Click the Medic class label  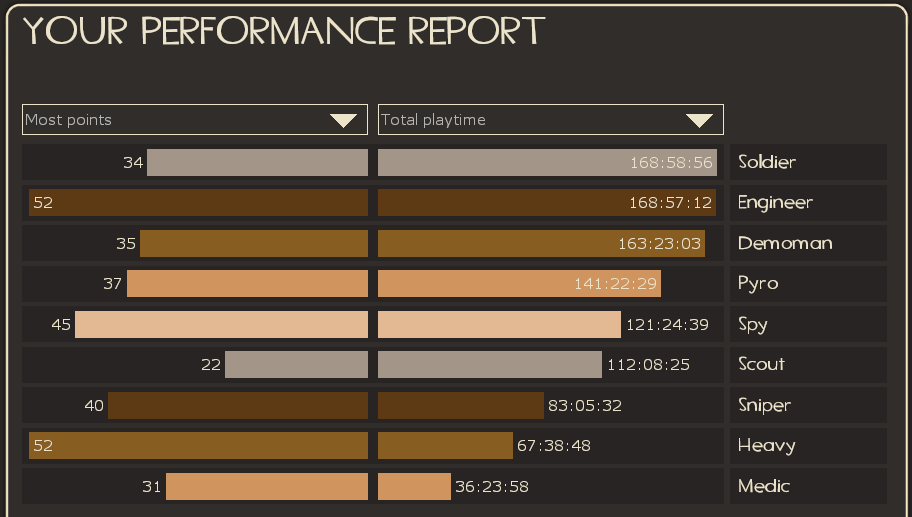click(764, 486)
